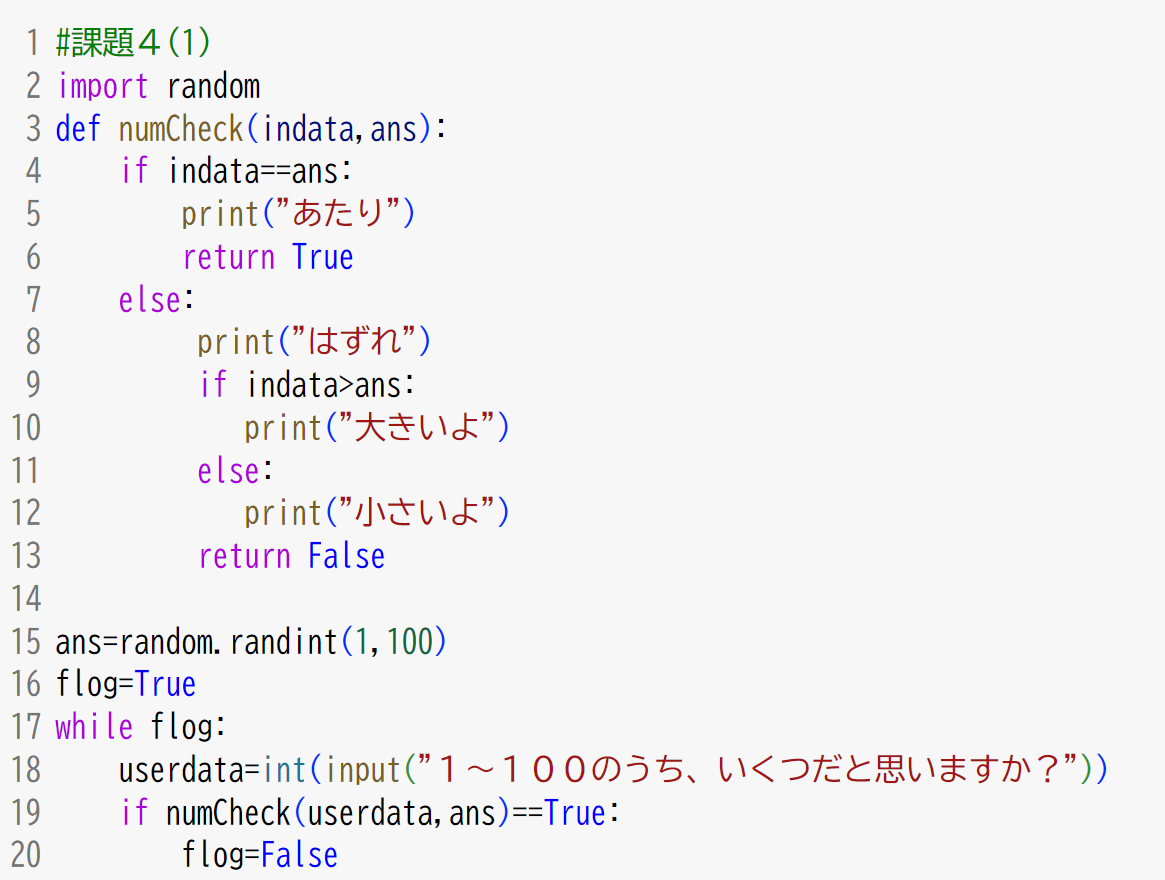Click the flog=True assignment on line 16

[126, 684]
